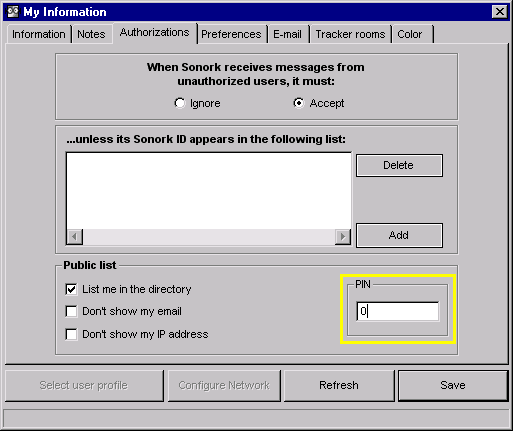The width and height of the screenshot is (513, 431).
Task: Focus the PIN input field
Action: [397, 311]
